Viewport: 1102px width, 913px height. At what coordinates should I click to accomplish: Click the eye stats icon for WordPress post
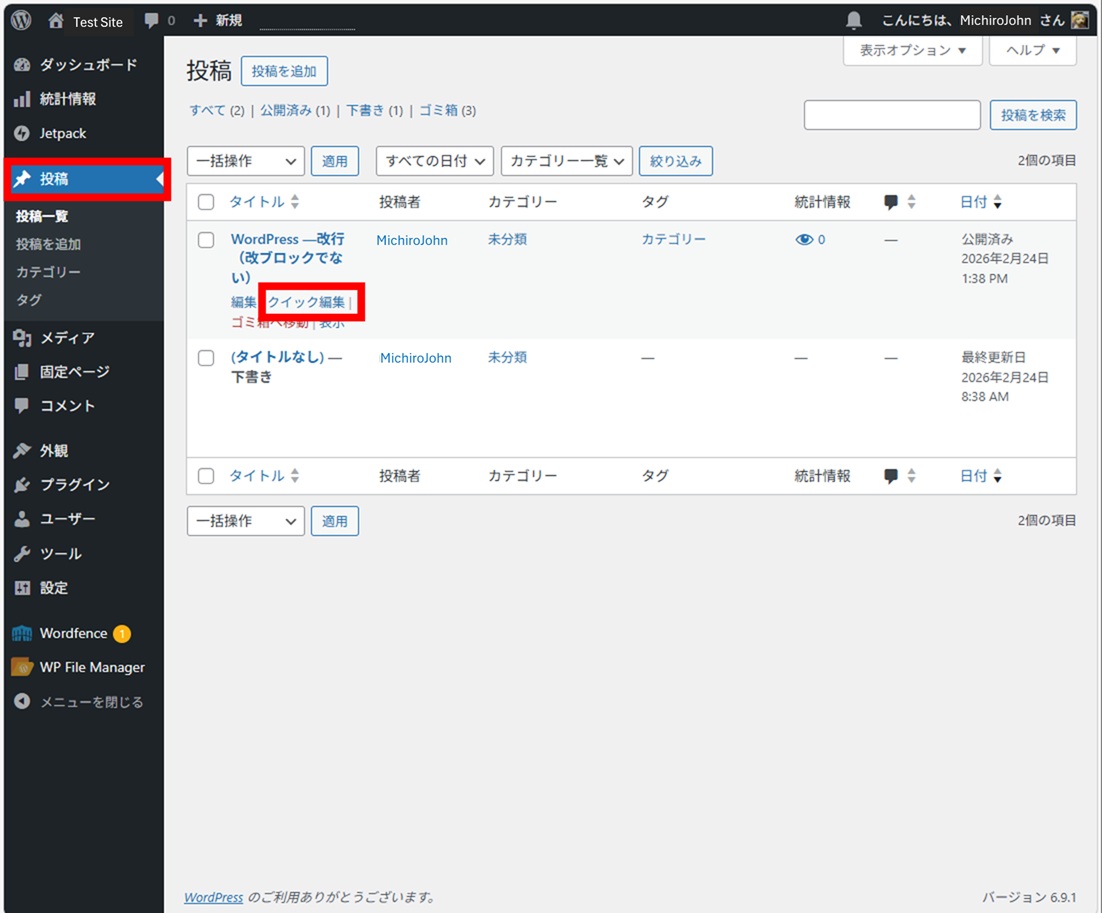804,240
